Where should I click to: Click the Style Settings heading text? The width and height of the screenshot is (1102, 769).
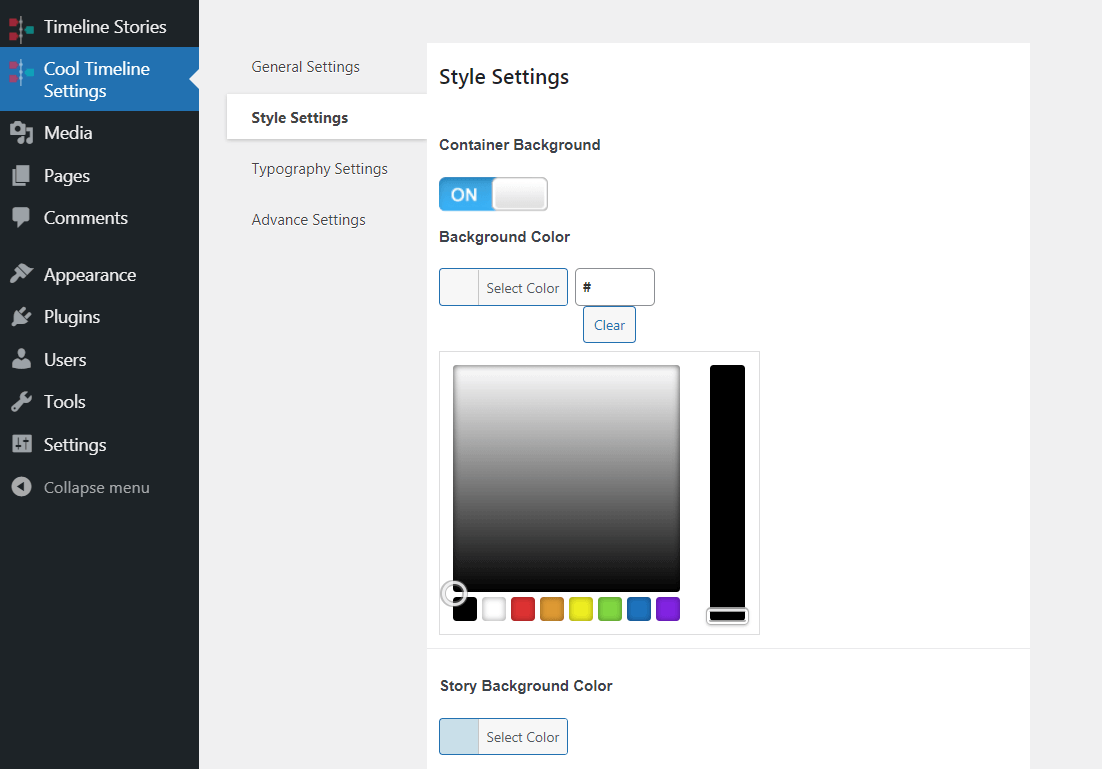pyautogui.click(x=504, y=77)
